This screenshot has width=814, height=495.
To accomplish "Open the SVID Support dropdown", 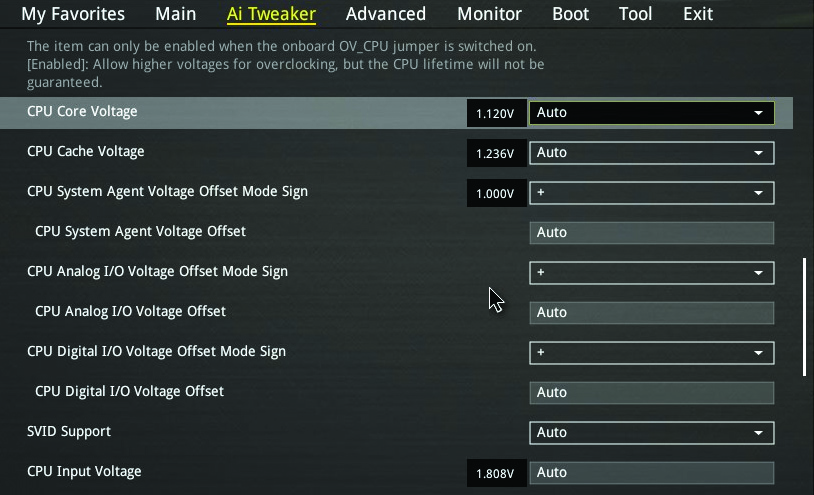I will point(652,432).
